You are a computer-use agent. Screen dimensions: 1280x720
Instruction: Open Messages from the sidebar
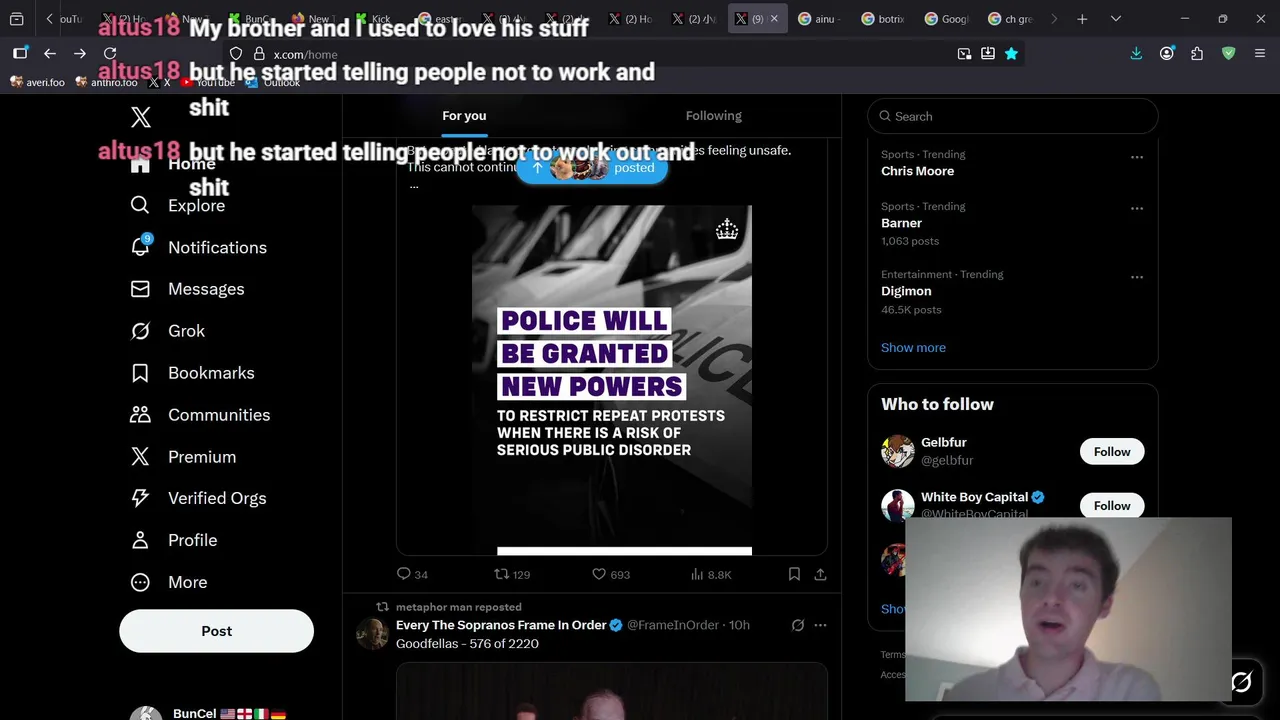[x=187, y=289]
